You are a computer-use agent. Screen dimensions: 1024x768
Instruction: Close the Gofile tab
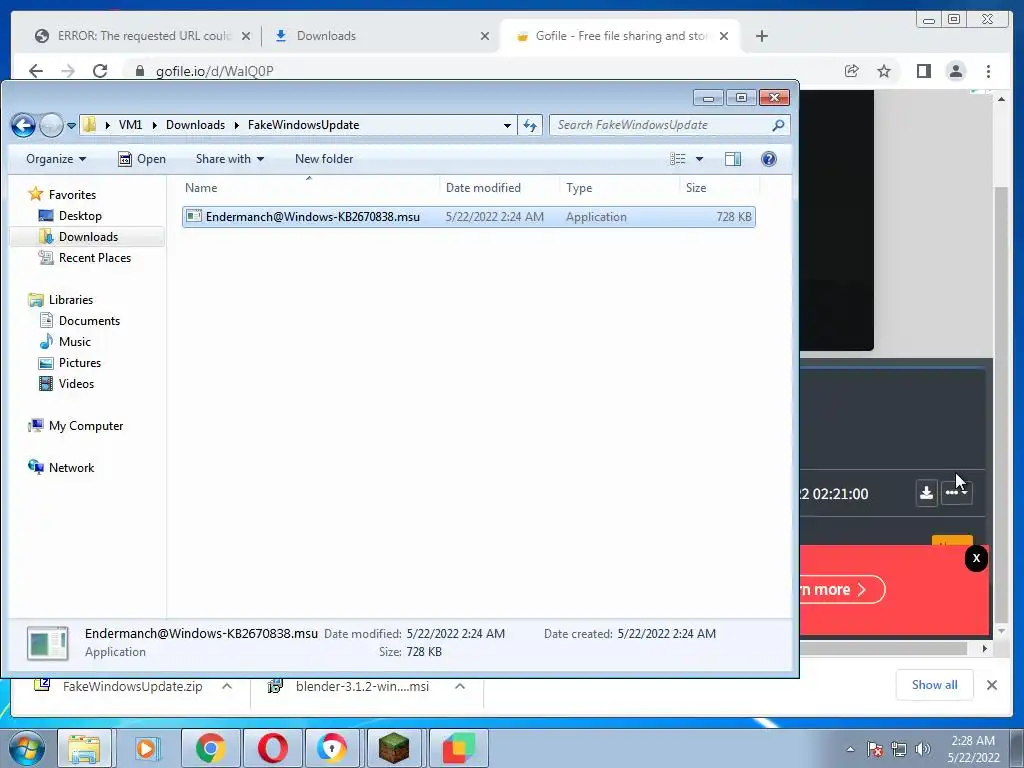[724, 36]
